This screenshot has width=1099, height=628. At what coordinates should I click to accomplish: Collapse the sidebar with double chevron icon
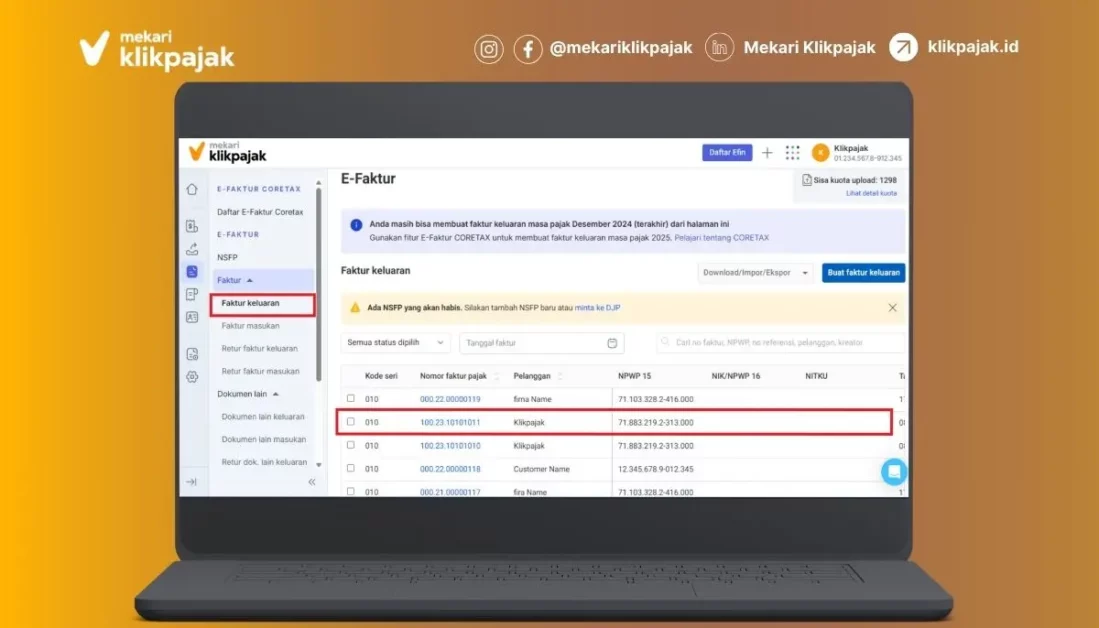click(x=312, y=482)
